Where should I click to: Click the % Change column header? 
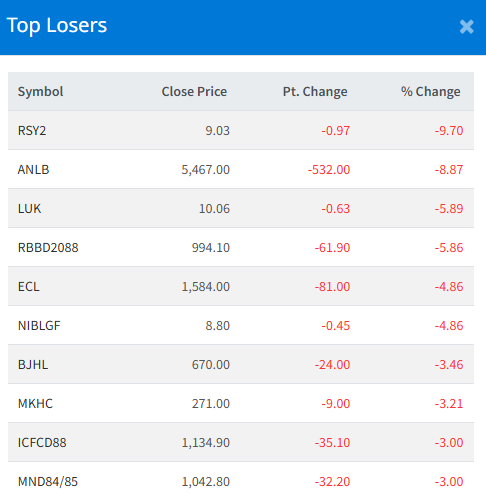(430, 92)
